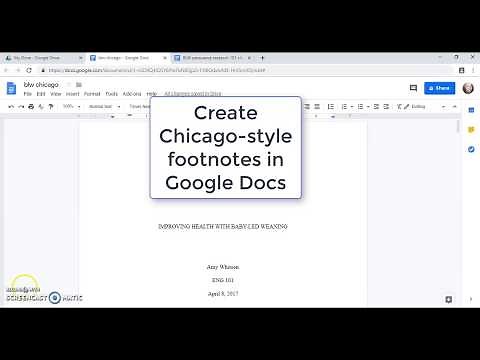480x360 pixels.
Task: Click the ENG 101 course line
Action: 223,280
